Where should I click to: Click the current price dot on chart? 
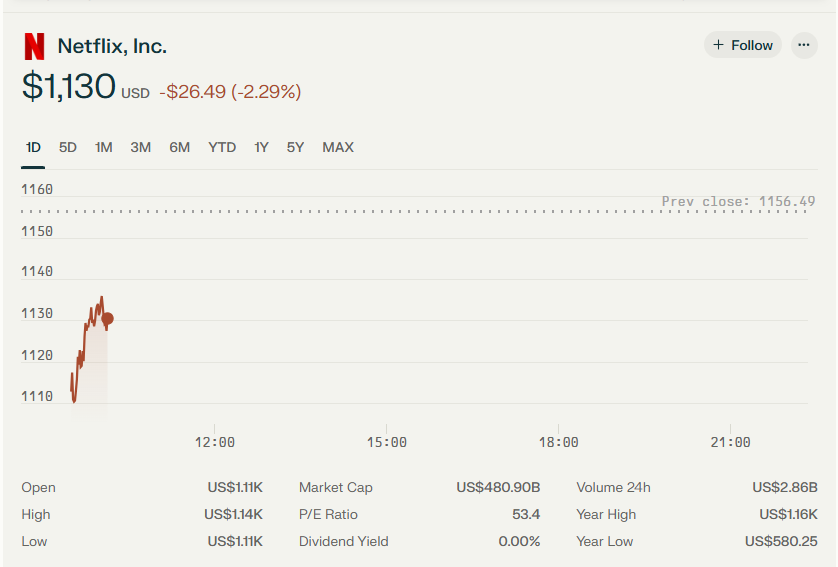[x=107, y=319]
